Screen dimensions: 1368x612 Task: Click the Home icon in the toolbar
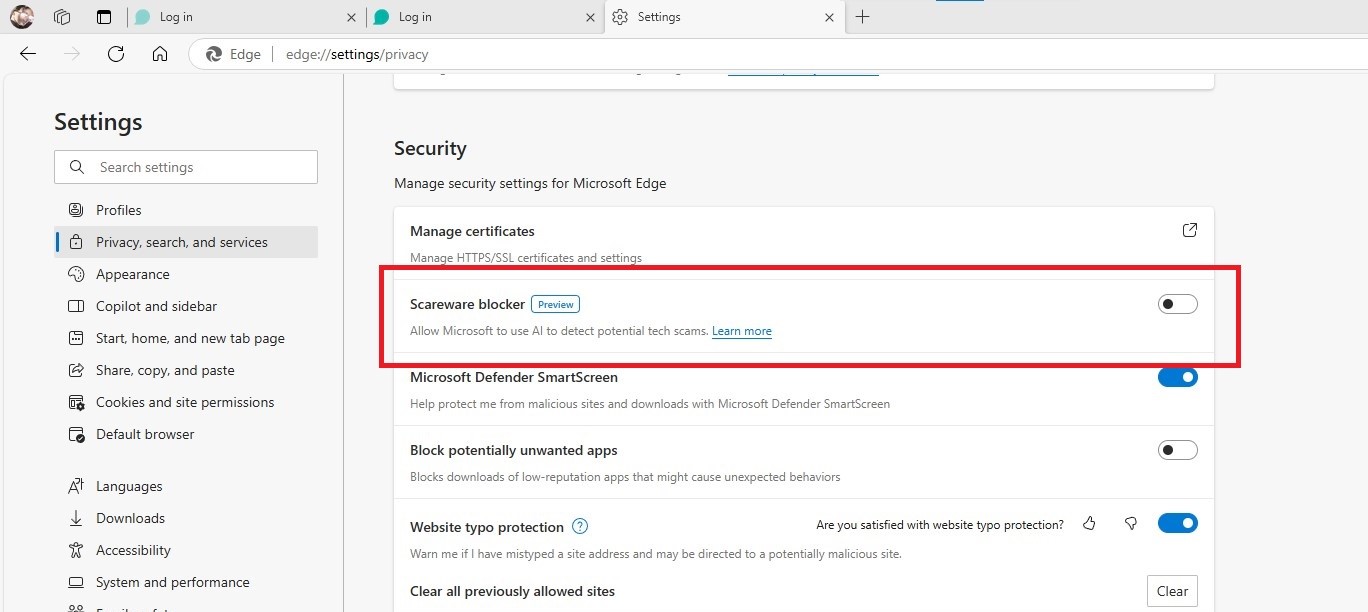click(159, 54)
